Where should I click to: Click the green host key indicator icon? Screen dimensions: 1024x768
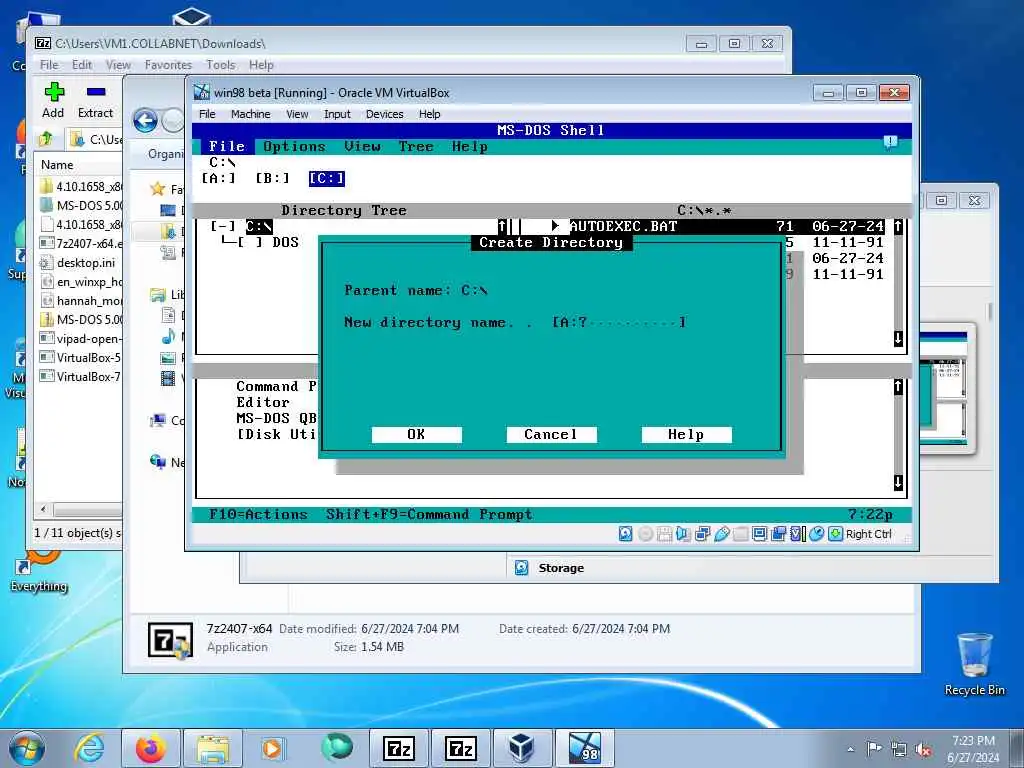point(835,534)
